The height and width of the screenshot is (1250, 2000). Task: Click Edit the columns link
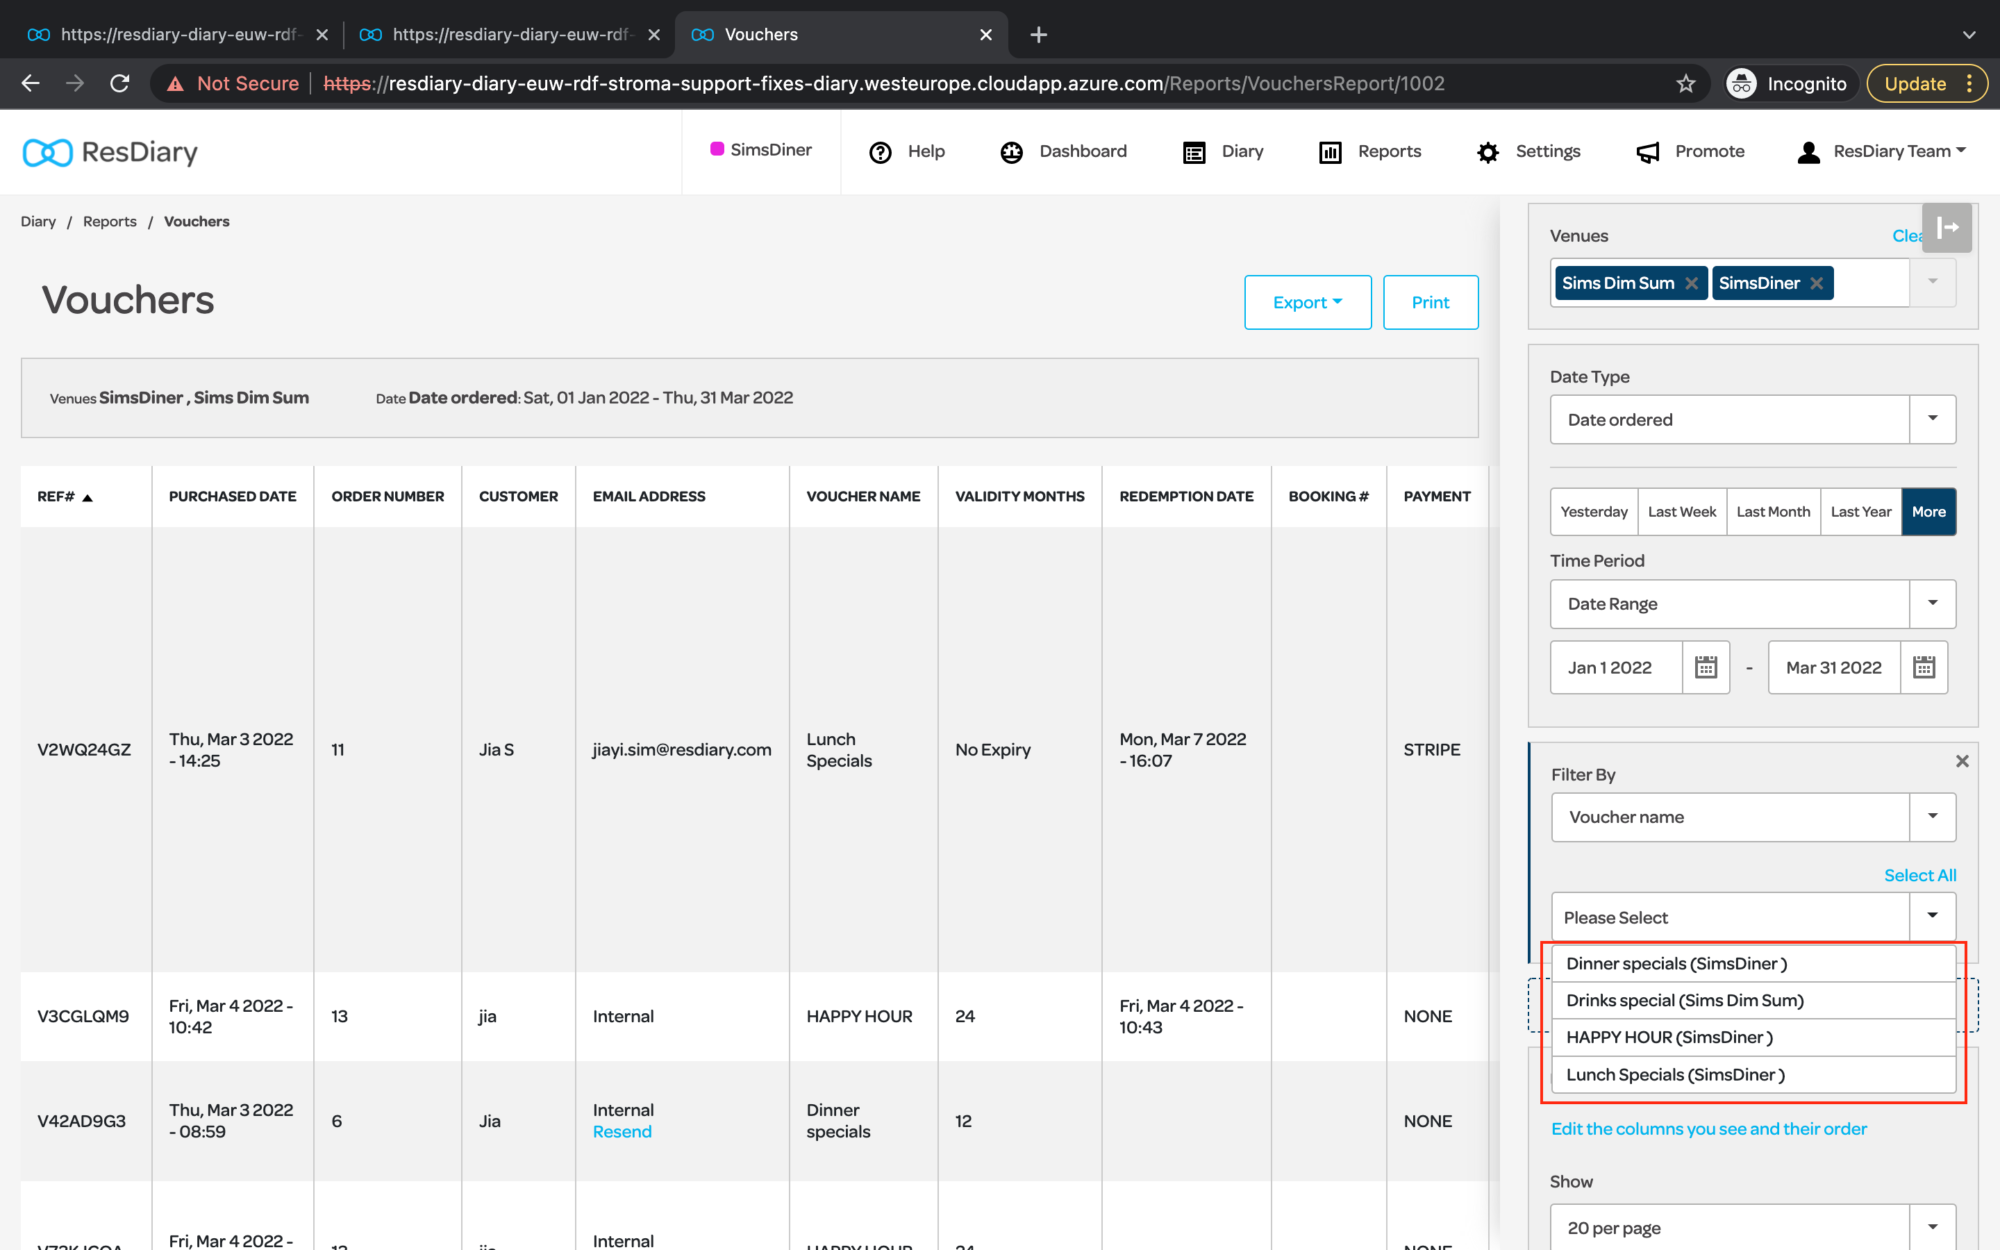pyautogui.click(x=1708, y=1128)
